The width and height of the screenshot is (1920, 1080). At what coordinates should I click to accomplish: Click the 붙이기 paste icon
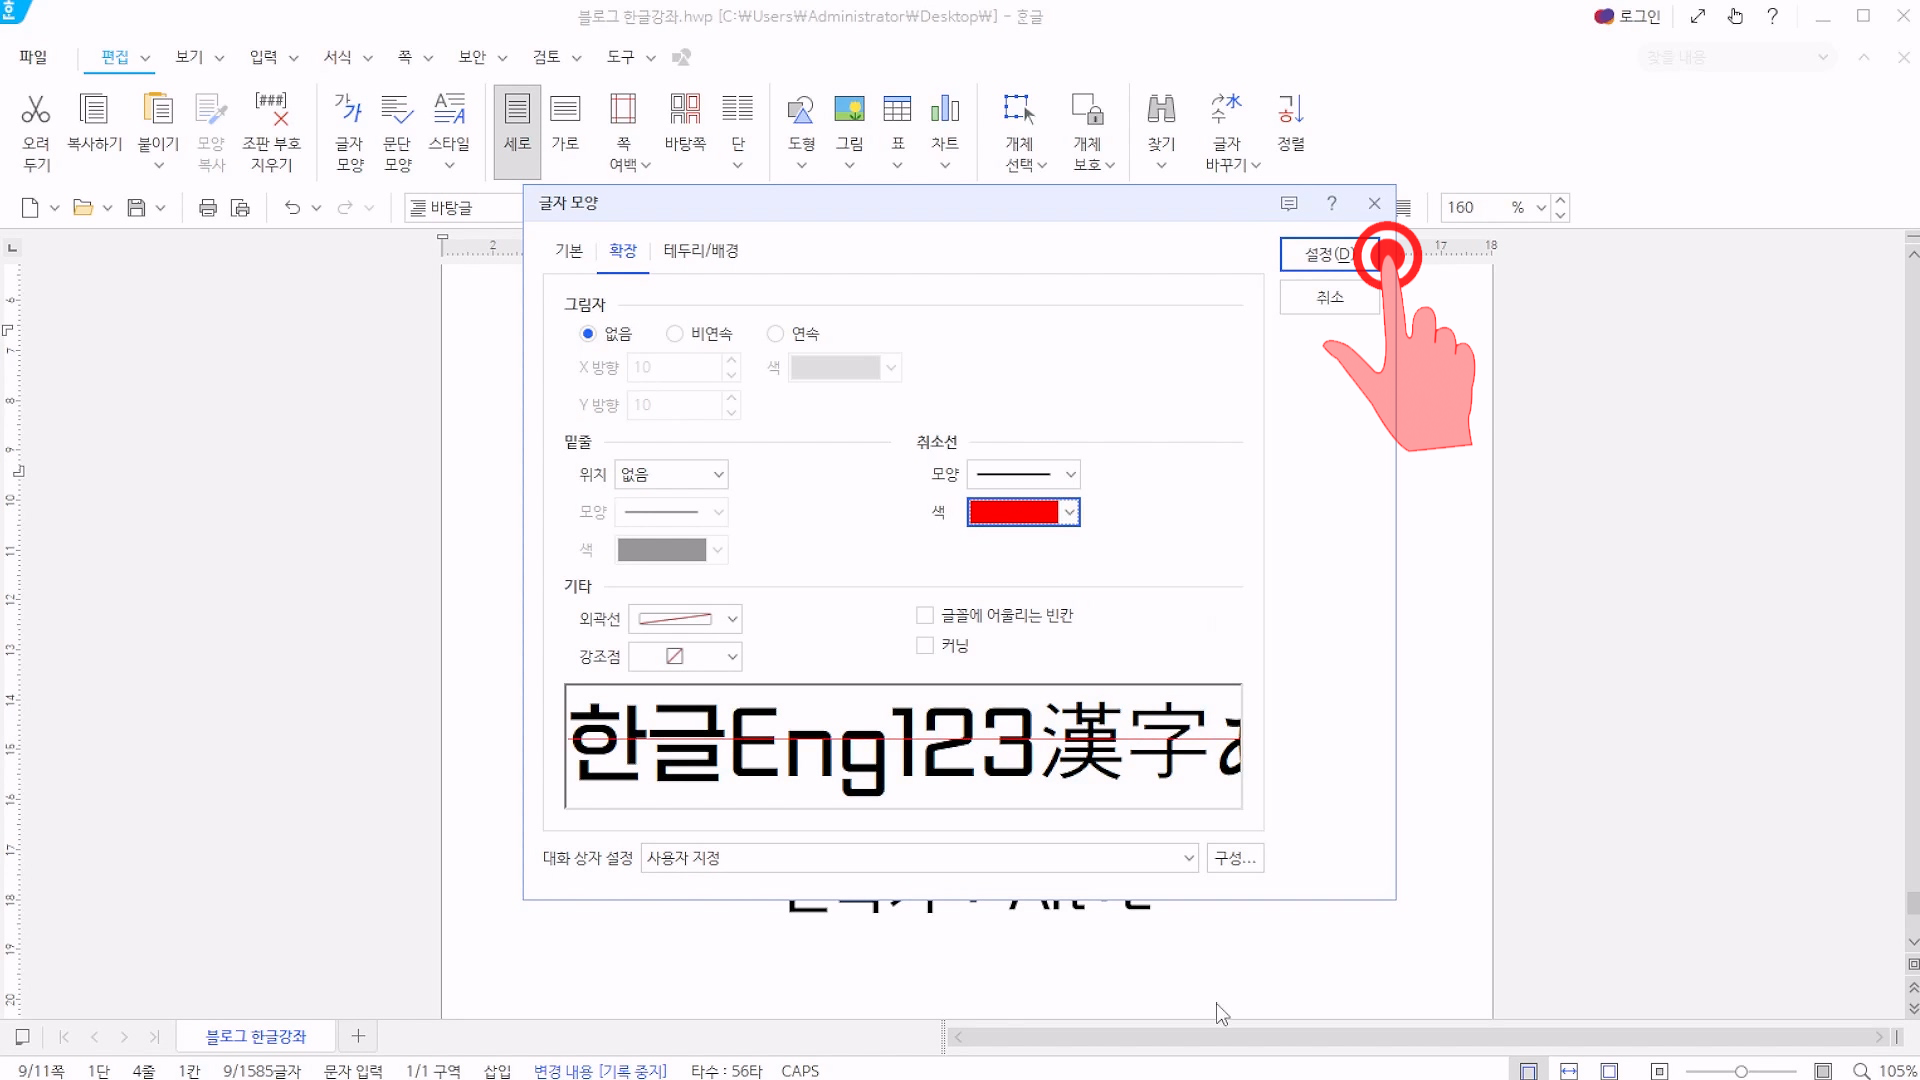(158, 110)
